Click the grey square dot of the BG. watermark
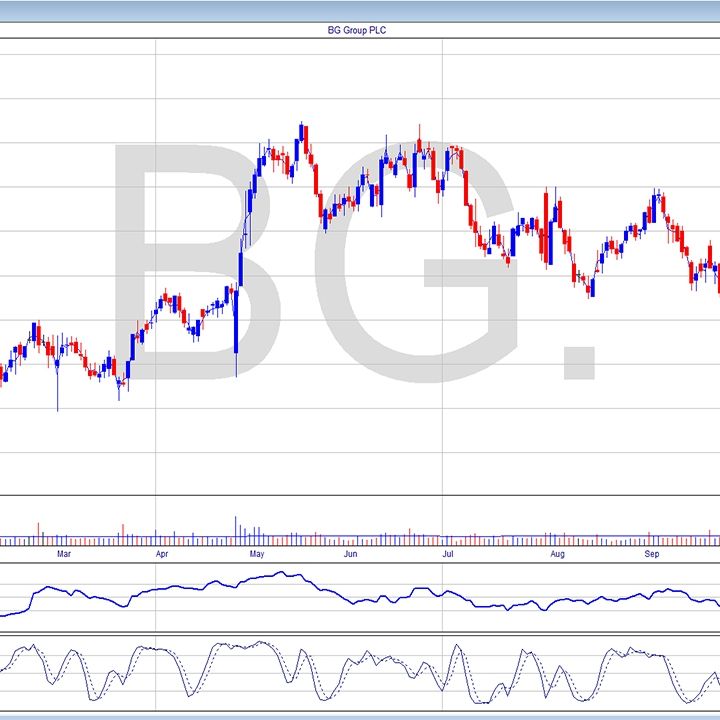The height and width of the screenshot is (720, 720). click(x=579, y=361)
